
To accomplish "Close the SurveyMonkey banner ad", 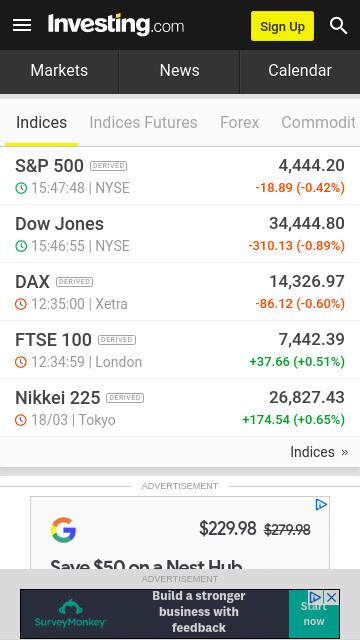I will click(332, 598).
